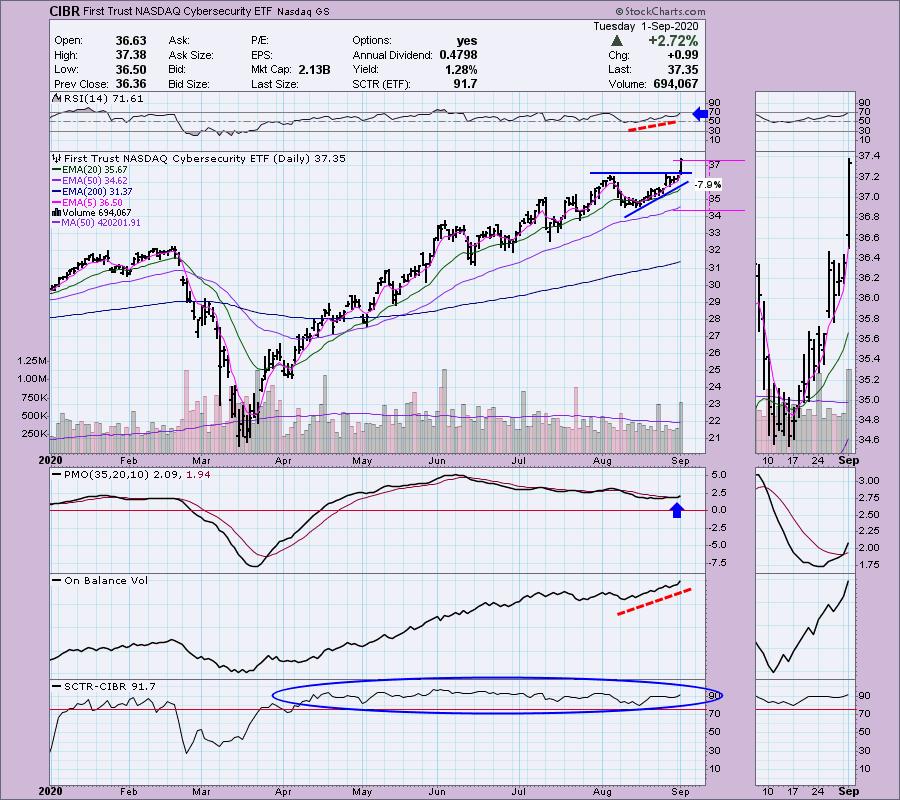The width and height of the screenshot is (900, 800).
Task: Click the EMA(50) 34.62 legend entry
Action: coord(90,181)
